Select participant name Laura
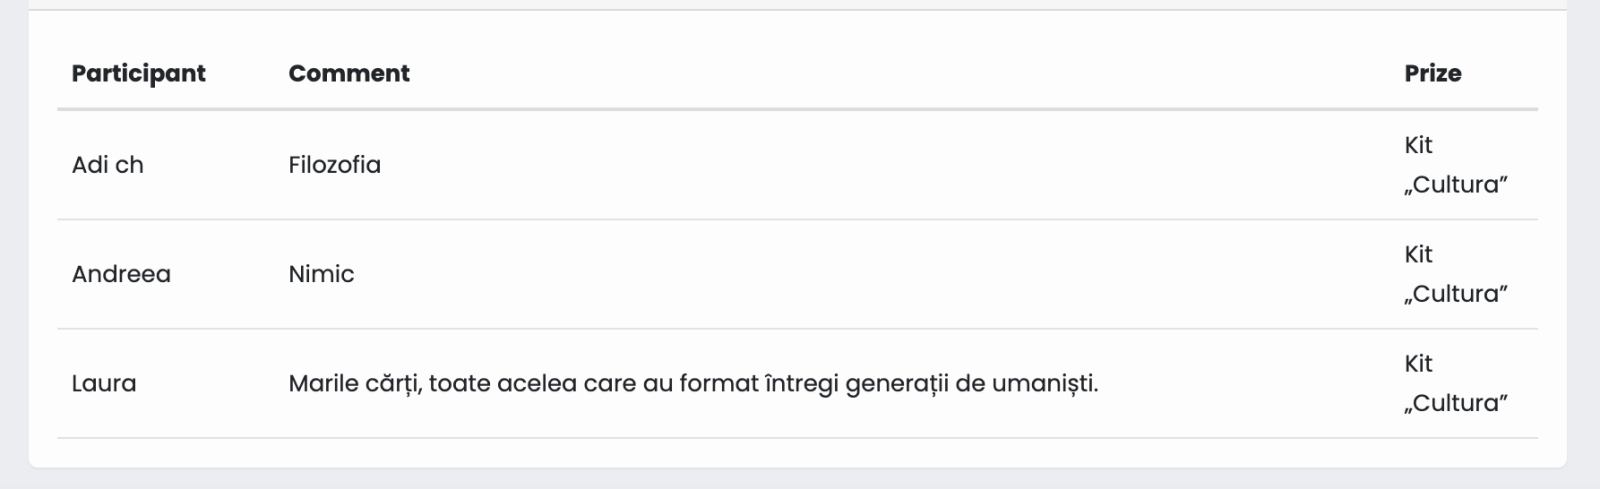This screenshot has height=489, width=1600. click(104, 383)
